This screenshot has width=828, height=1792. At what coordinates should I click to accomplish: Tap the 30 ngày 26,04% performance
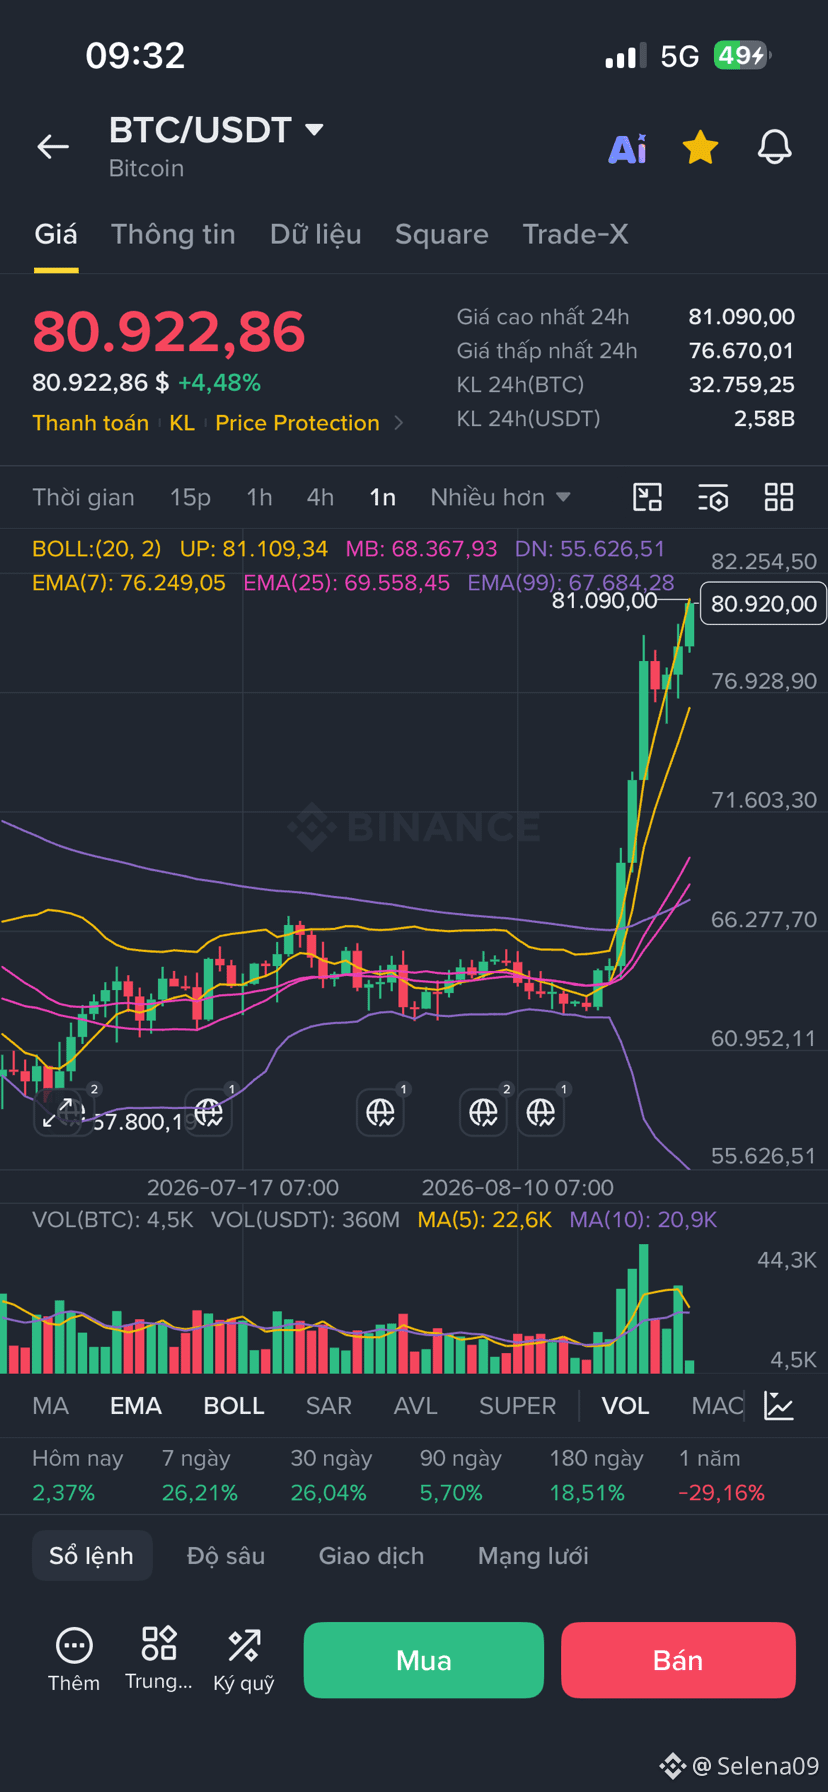point(331,1476)
